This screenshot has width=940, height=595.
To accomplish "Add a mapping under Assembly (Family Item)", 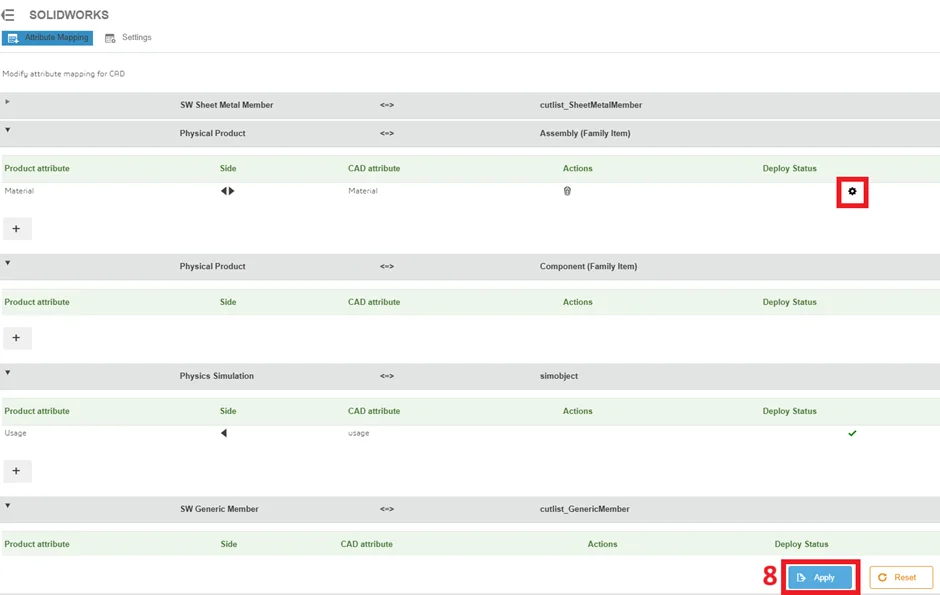I will click(17, 229).
